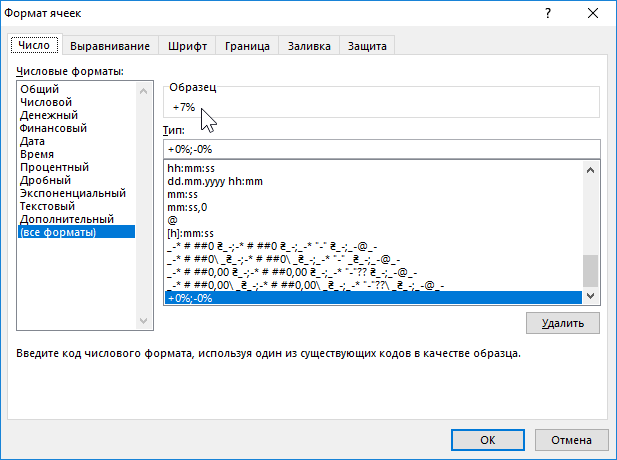Select the +0%;-0% list entry
617x460 pixels.
(373, 298)
